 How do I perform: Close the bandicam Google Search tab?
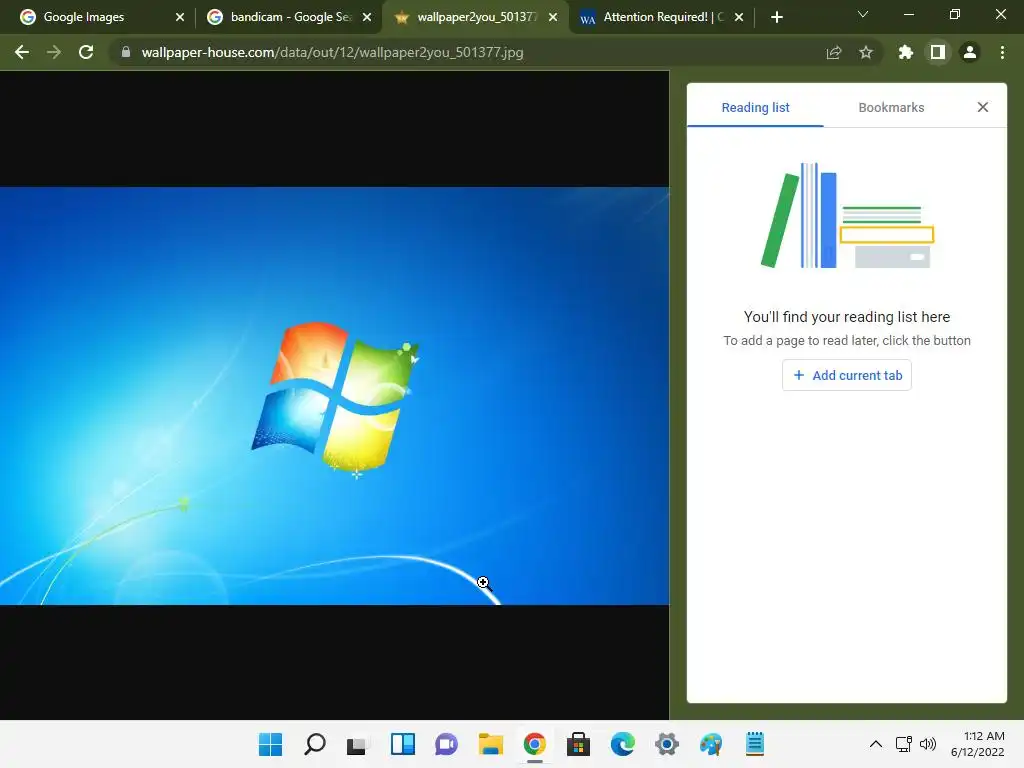367,17
